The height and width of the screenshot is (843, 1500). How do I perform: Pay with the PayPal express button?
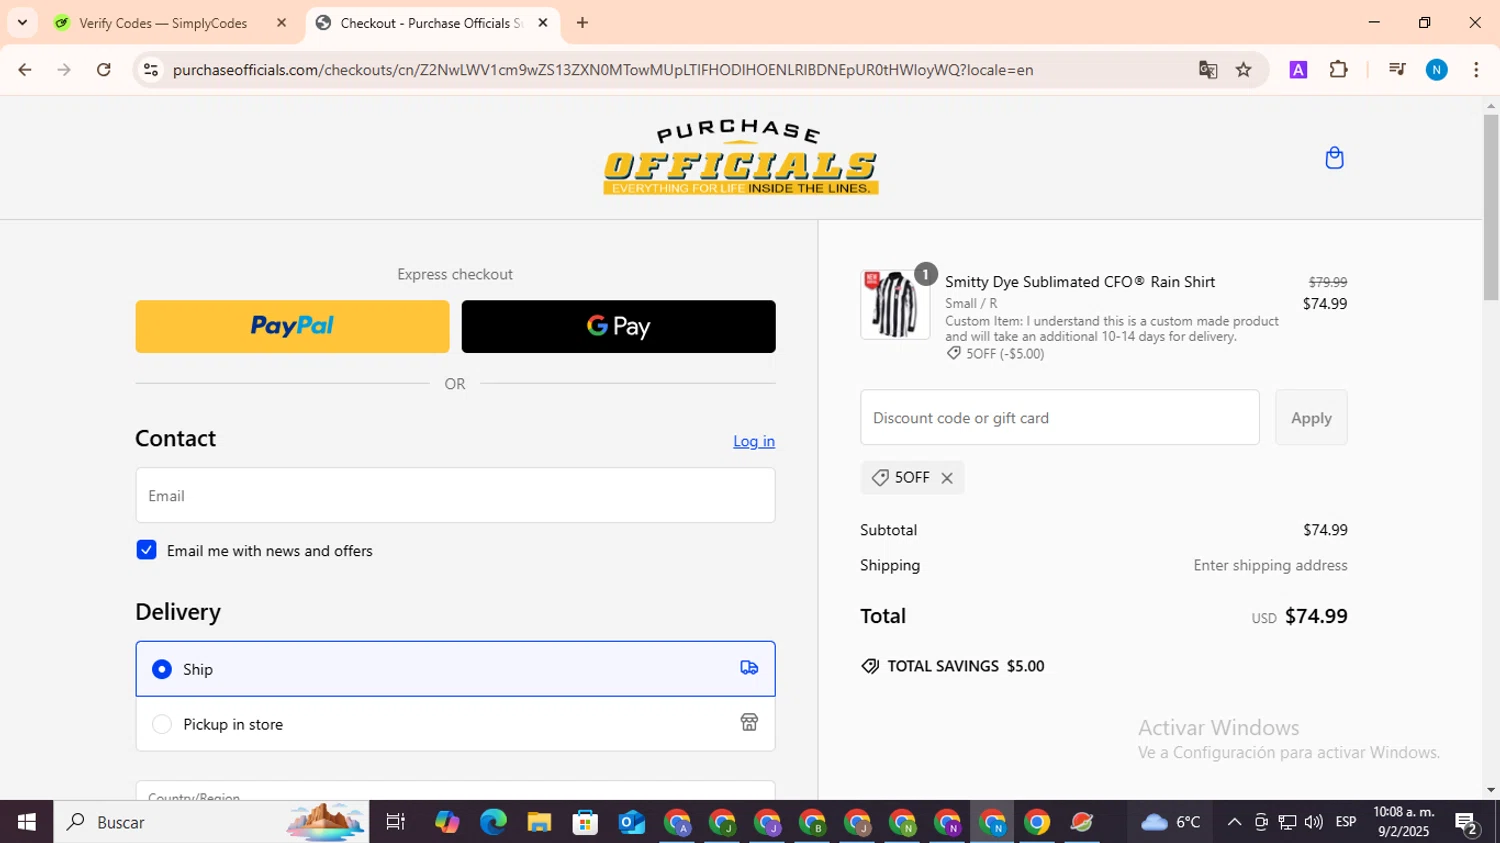coord(292,326)
